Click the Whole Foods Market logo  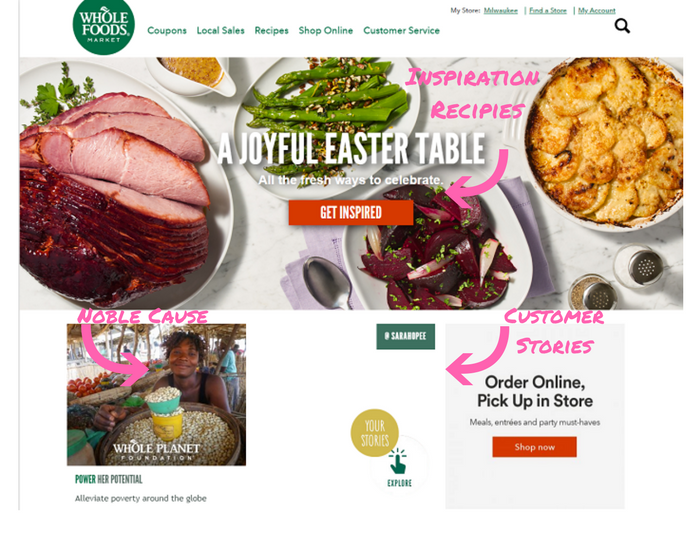pyautogui.click(x=104, y=27)
